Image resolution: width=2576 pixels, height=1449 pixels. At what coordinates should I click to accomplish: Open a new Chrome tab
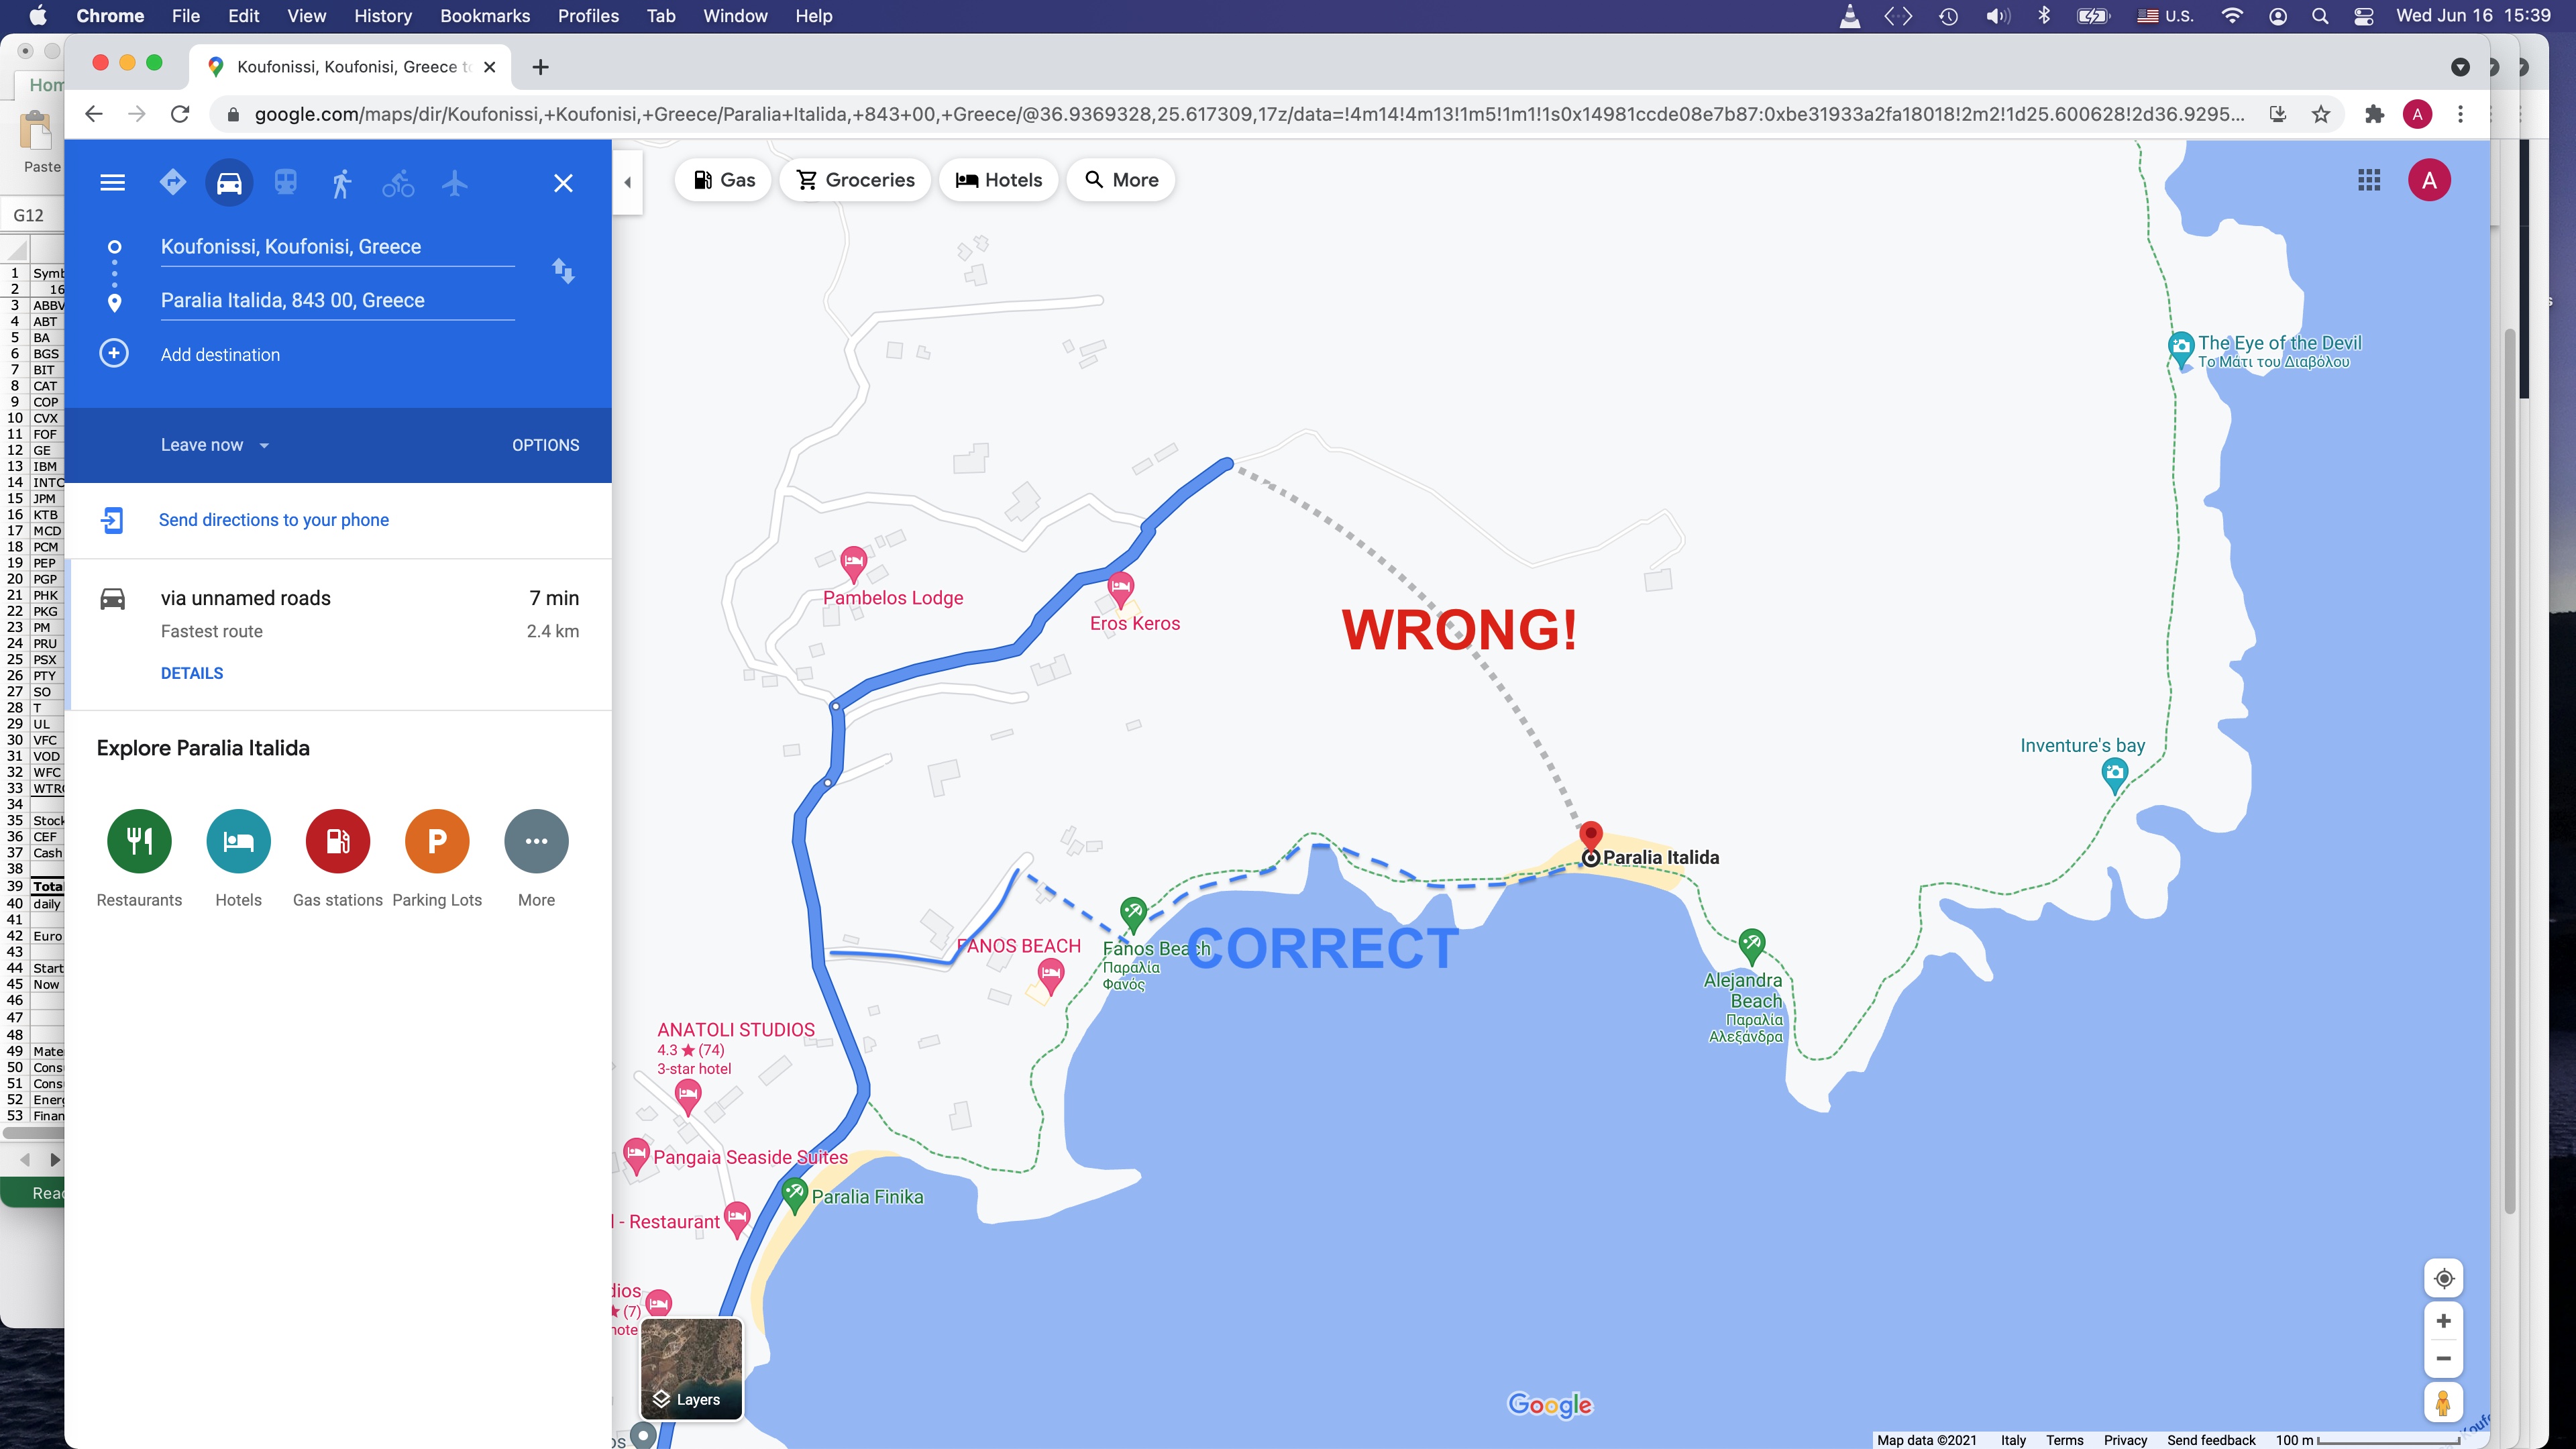(x=540, y=67)
